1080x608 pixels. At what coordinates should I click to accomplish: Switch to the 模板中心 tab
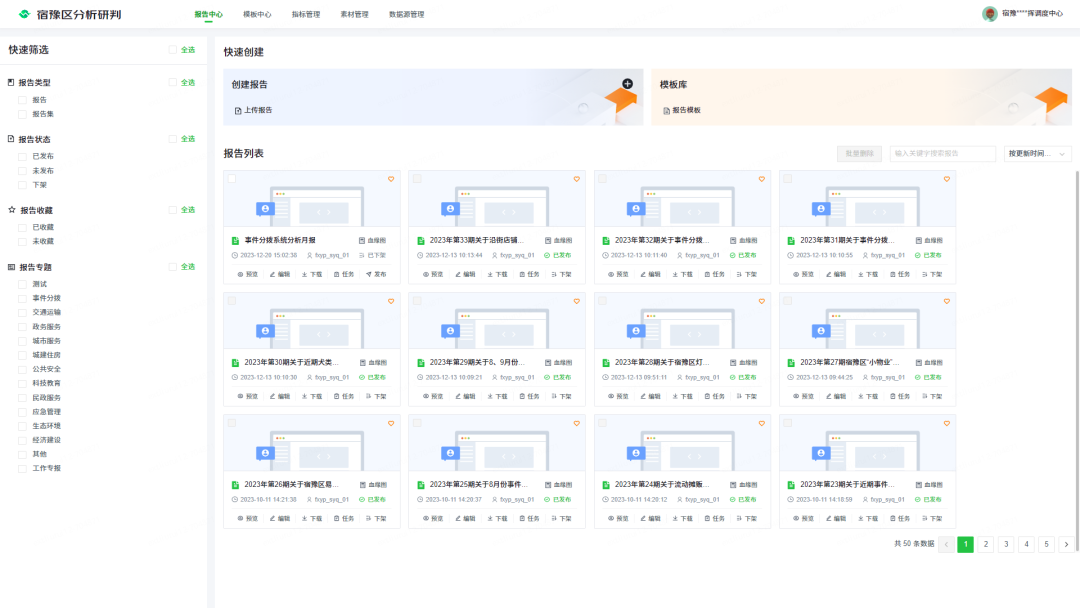[257, 15]
